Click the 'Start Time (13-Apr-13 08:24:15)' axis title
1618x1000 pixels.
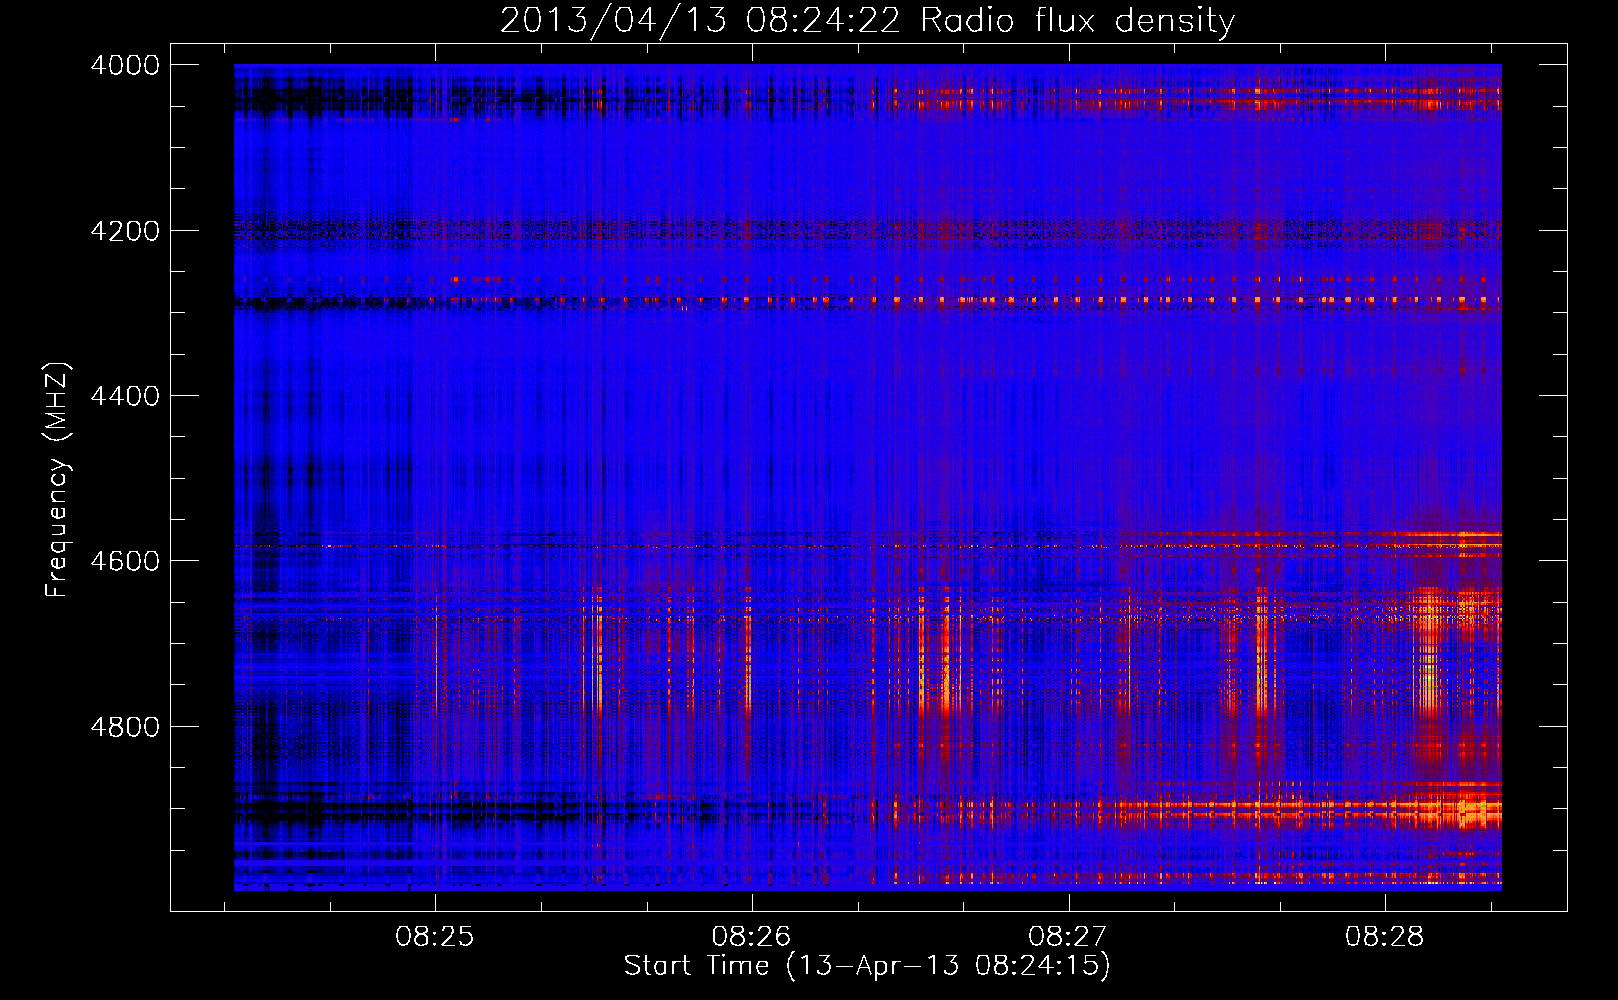point(867,966)
